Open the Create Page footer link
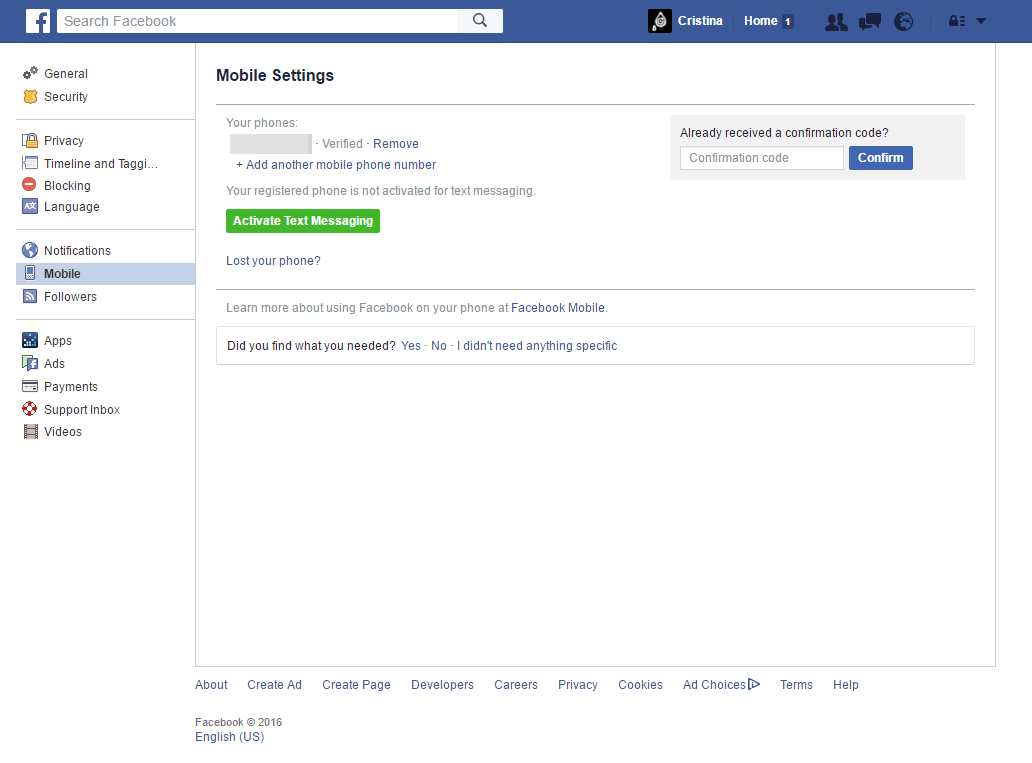Image resolution: width=1032 pixels, height=763 pixels. point(356,685)
